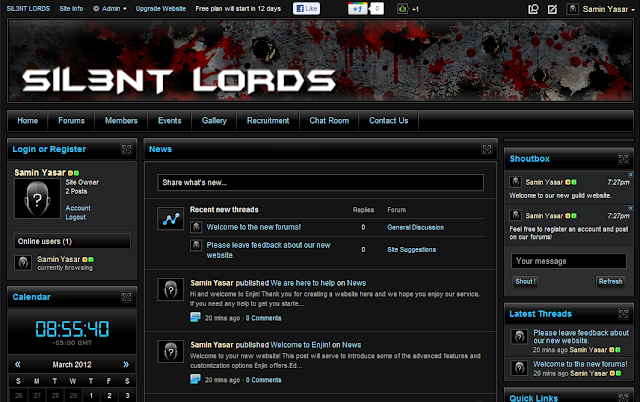Open the Samin Yasar user dropdown

pos(608,9)
